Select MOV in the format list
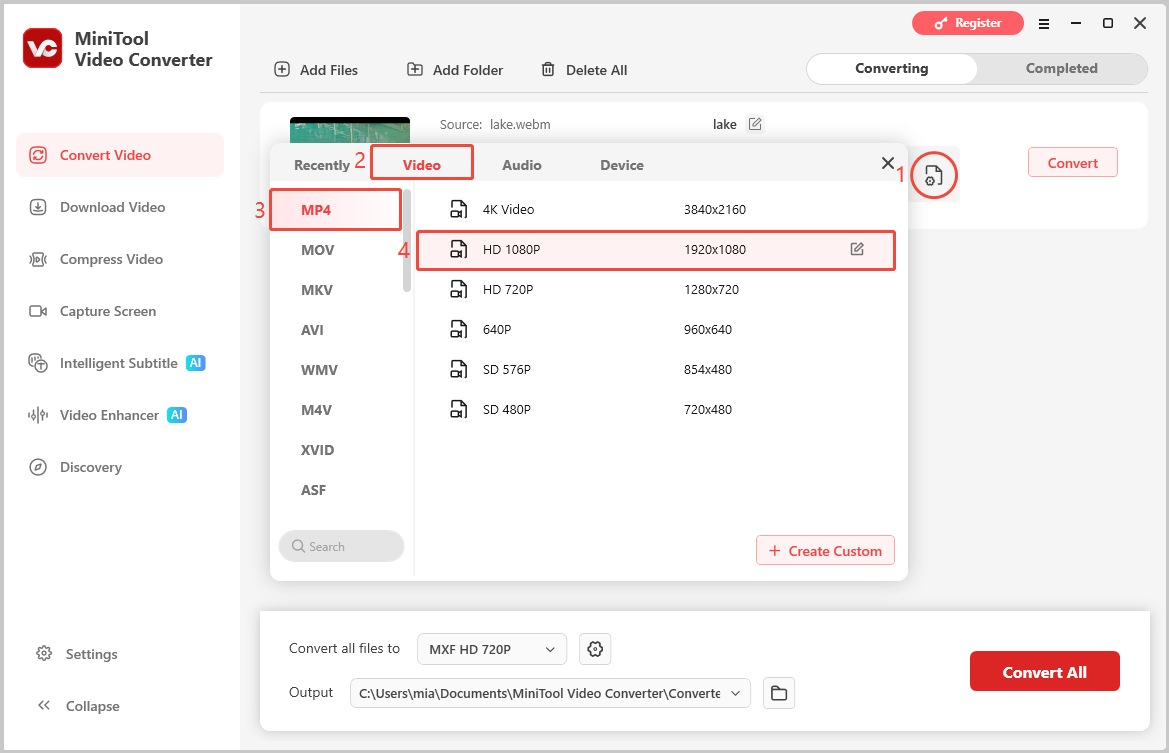This screenshot has height=753, width=1169. [x=318, y=250]
